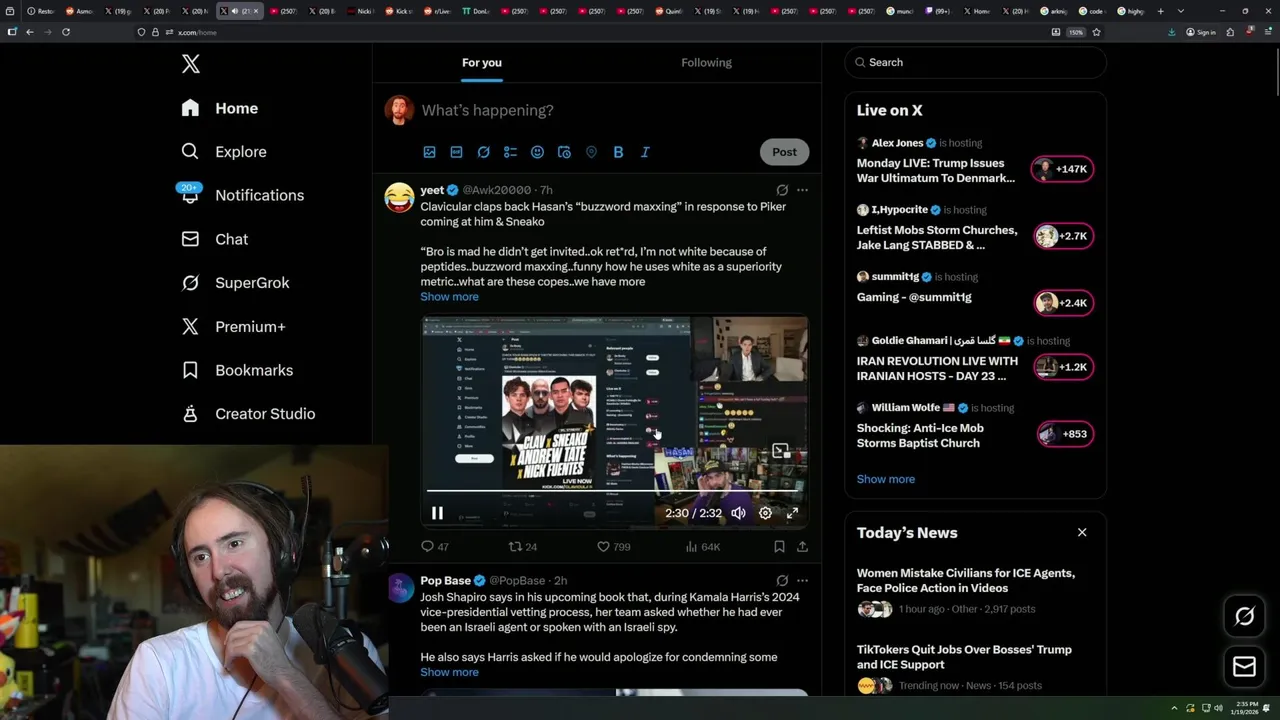Image resolution: width=1280 pixels, height=720 pixels.
Task: Open more options on yeet's post
Action: pyautogui.click(x=802, y=190)
